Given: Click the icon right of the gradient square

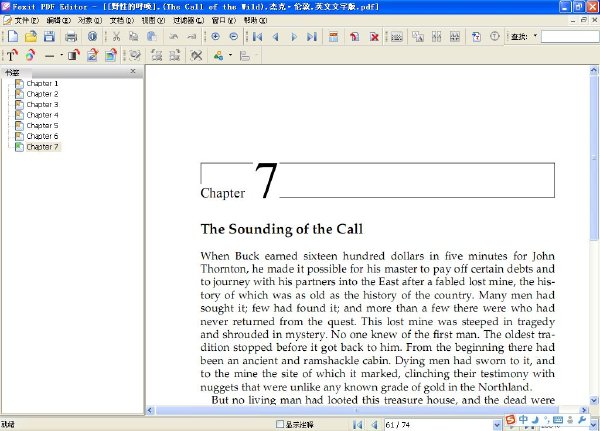Looking at the screenshot, I should 92,56.
